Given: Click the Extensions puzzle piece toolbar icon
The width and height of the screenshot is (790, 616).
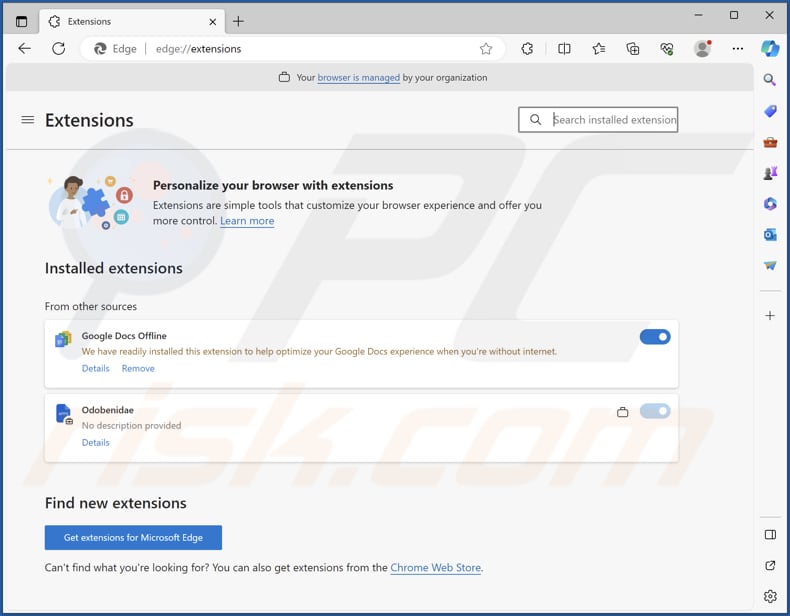Looking at the screenshot, I should click(x=528, y=49).
